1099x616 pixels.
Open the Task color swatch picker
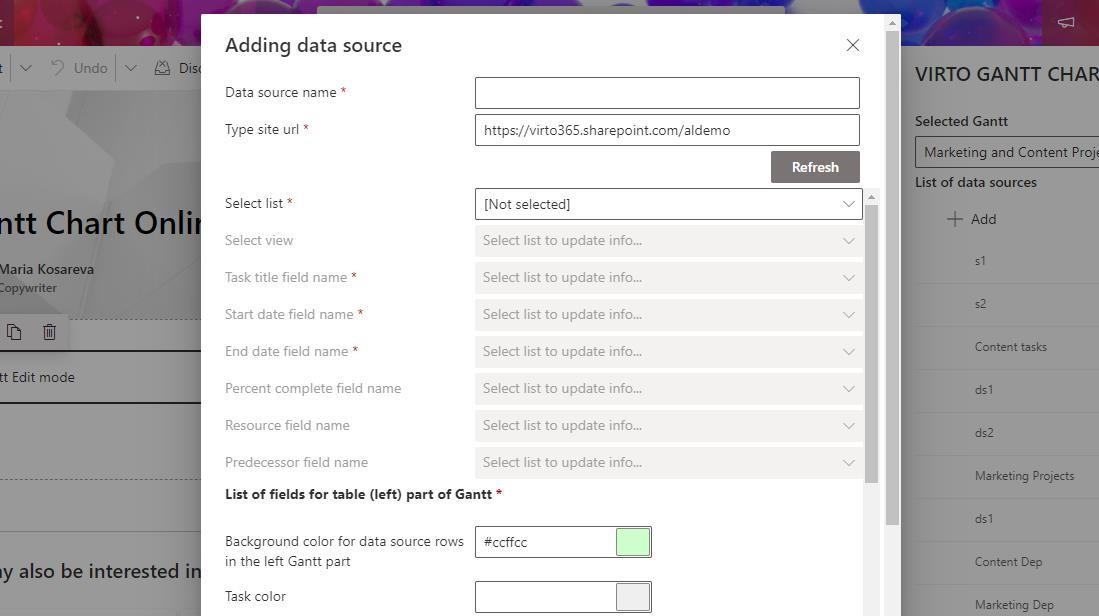coord(633,596)
